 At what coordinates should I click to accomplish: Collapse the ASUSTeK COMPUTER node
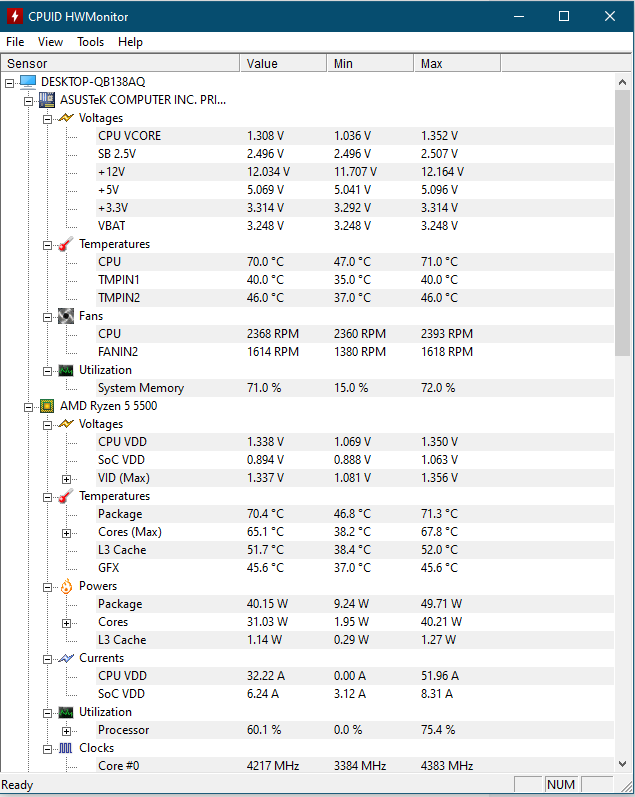point(29,101)
